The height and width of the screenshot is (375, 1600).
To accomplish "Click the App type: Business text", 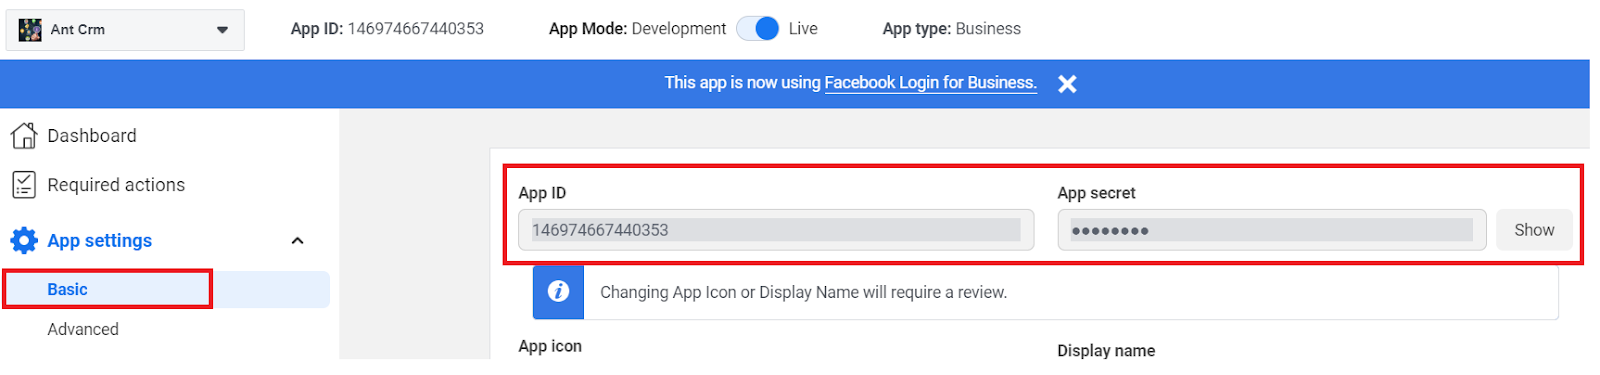I will pyautogui.click(x=952, y=29).
